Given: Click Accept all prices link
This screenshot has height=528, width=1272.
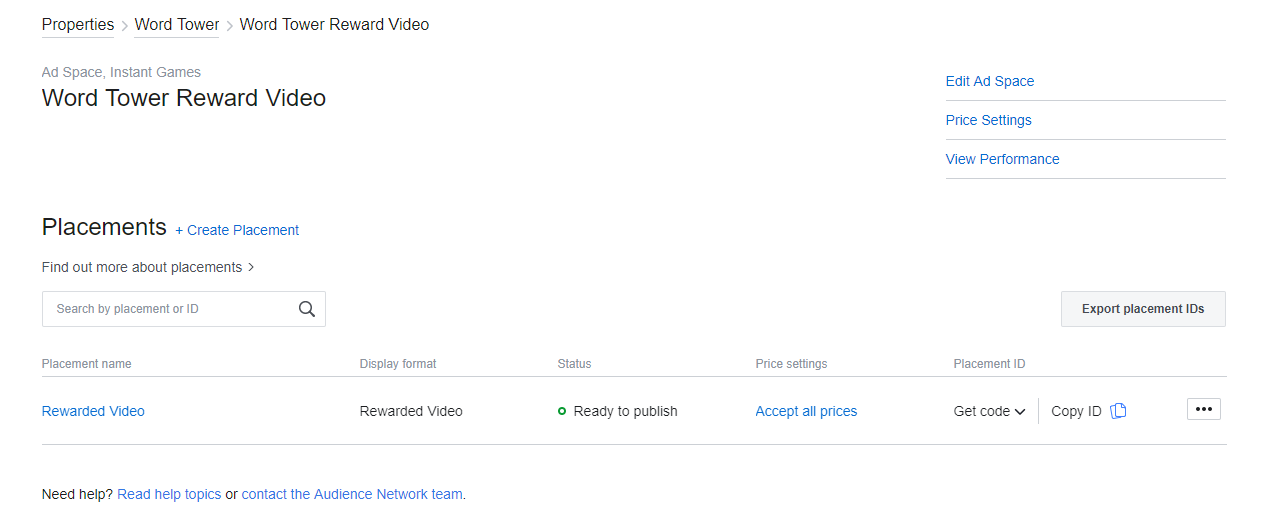Looking at the screenshot, I should click(806, 411).
